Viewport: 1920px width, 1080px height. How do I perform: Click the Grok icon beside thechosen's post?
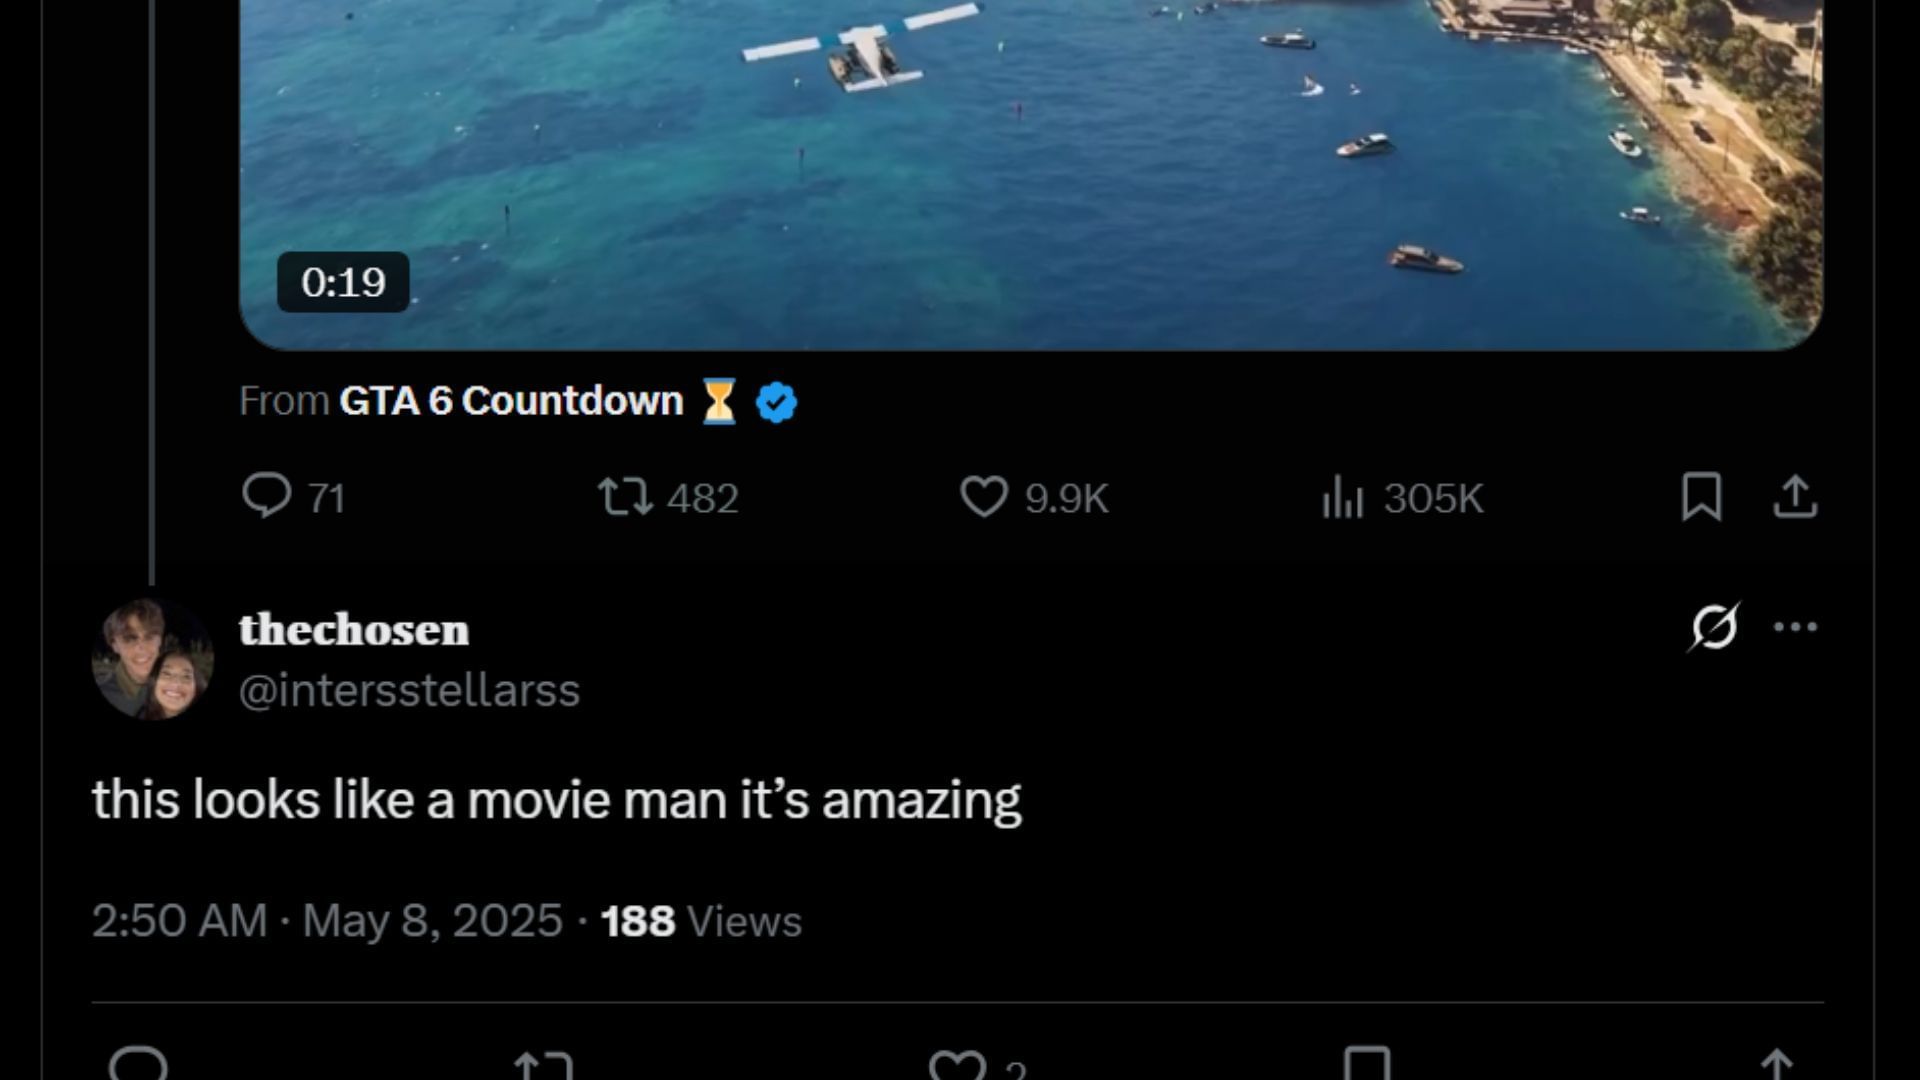(x=1714, y=627)
